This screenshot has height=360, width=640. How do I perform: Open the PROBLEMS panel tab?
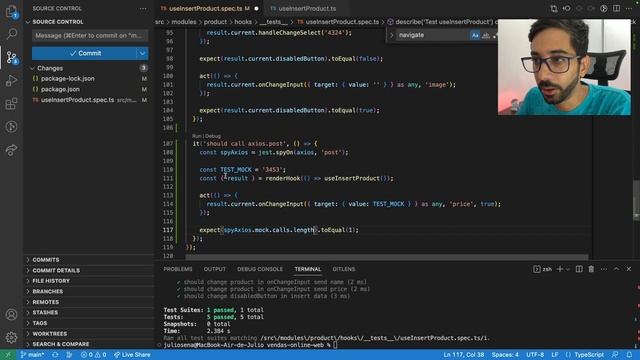click(178, 269)
